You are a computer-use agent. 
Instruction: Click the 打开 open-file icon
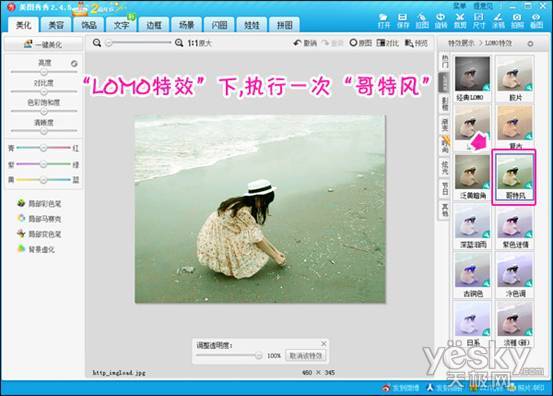coord(384,21)
